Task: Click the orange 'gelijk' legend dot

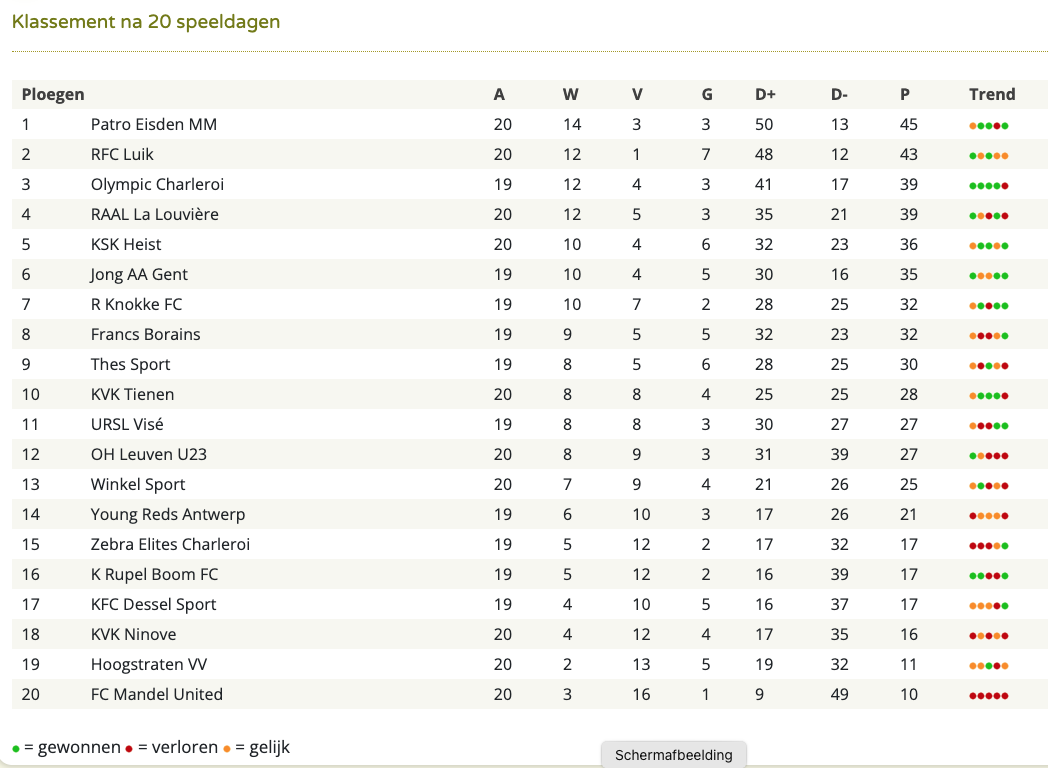Action: (227, 749)
